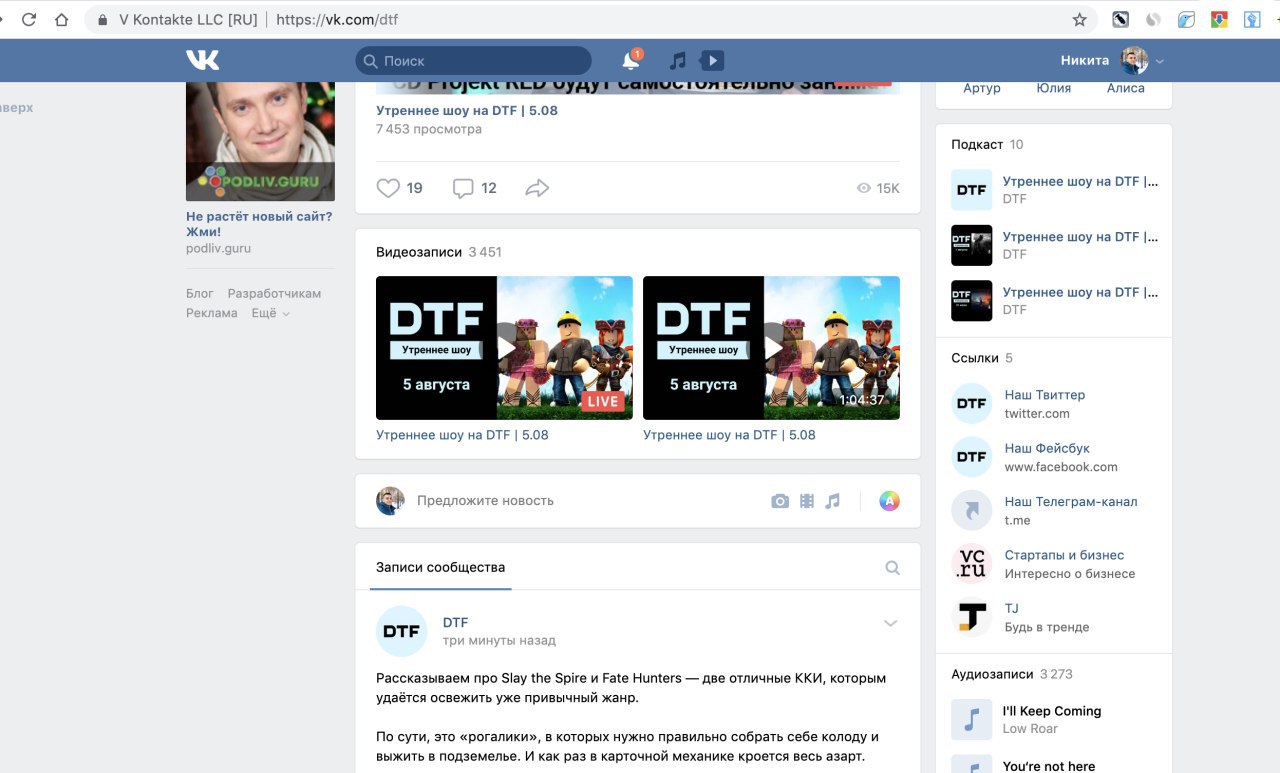Click the DTF icon beside Наш Фейсбук
The width and height of the screenshot is (1280, 773).
click(971, 457)
